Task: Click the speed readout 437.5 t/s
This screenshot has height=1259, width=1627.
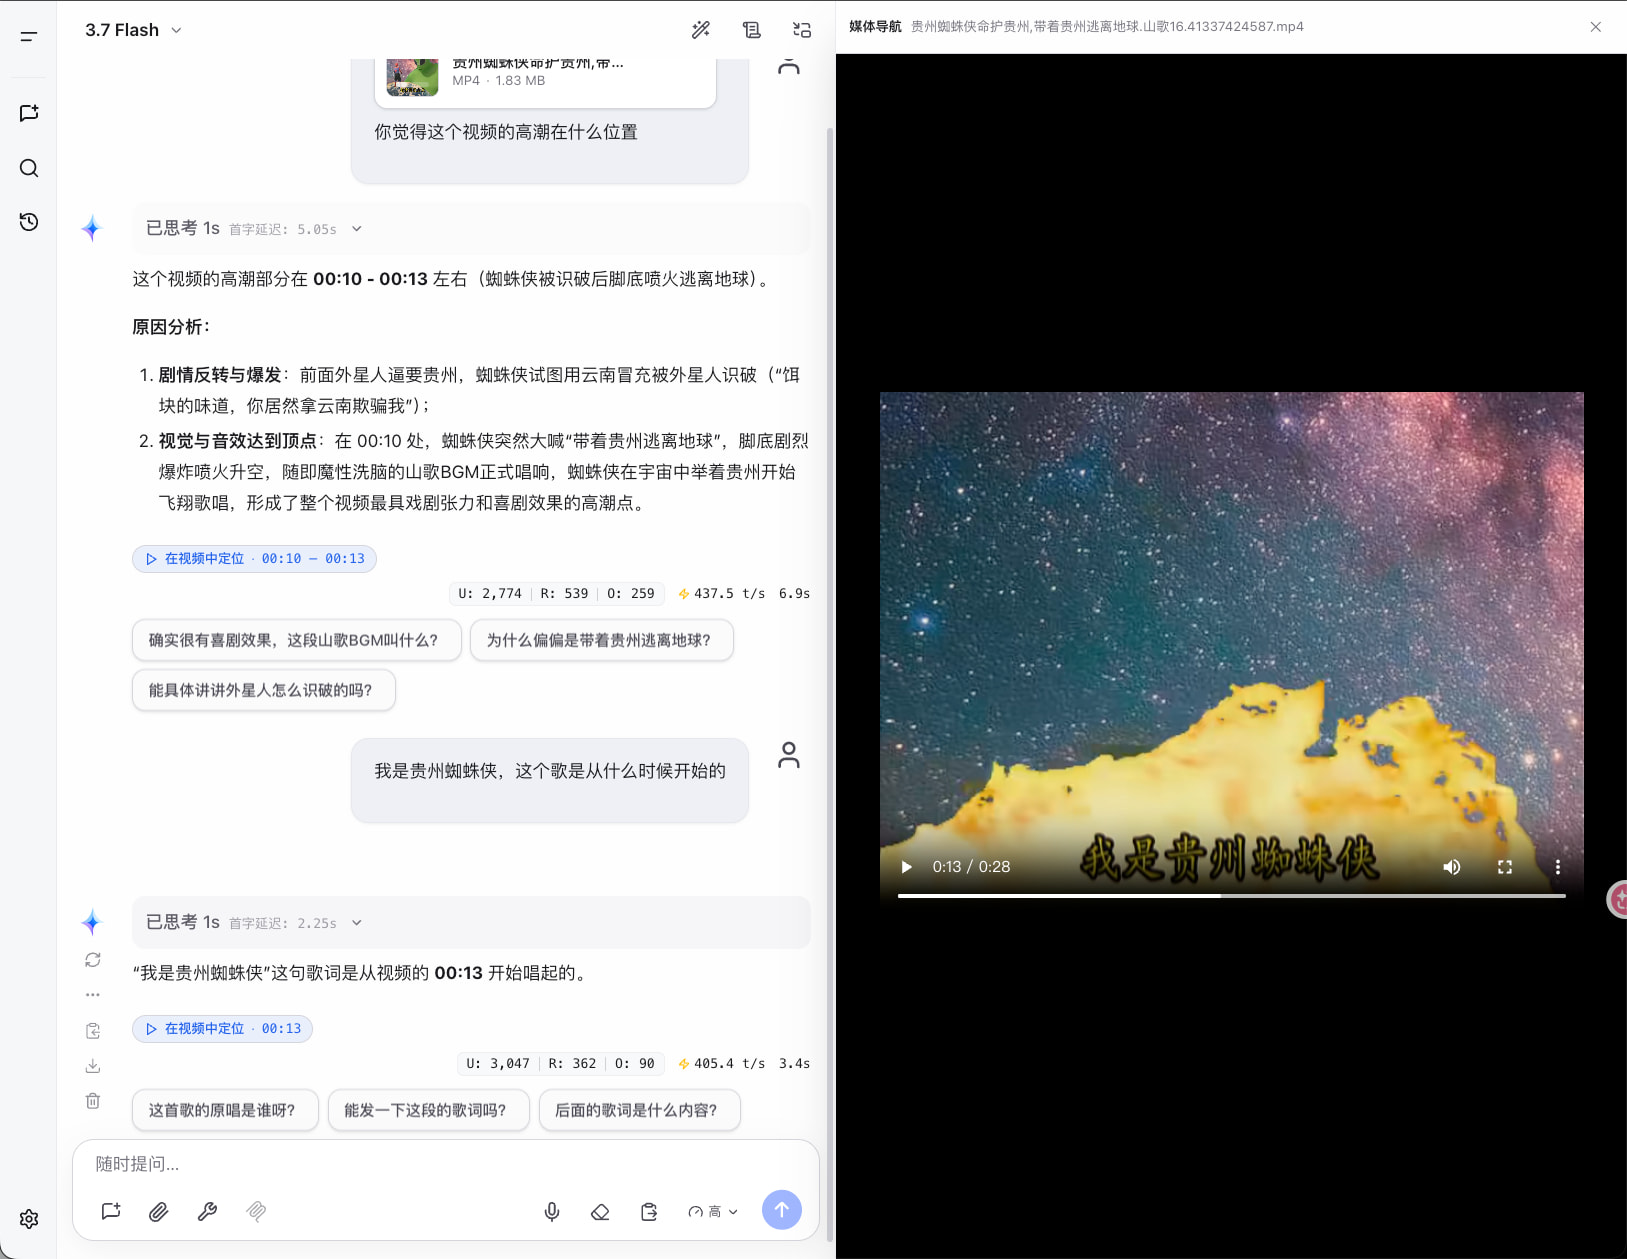Action: [x=721, y=593]
